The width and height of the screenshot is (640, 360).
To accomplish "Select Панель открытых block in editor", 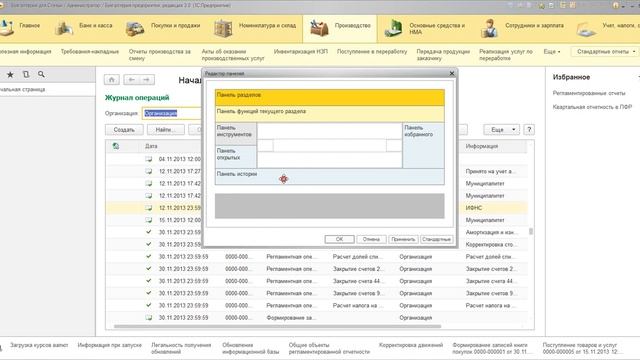I will point(236,157).
